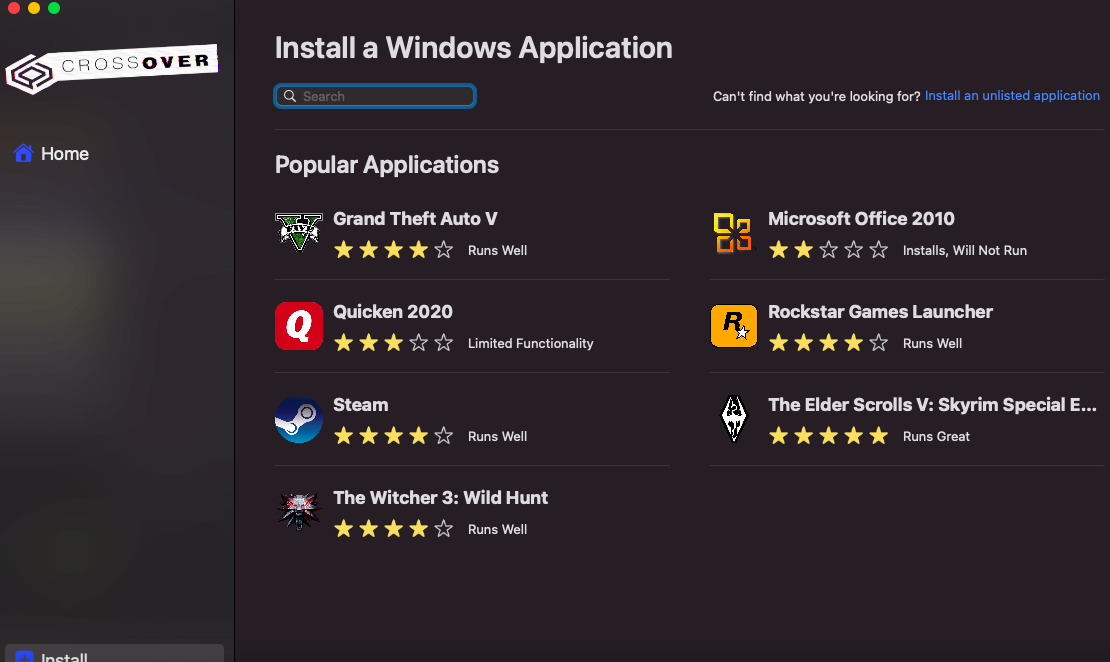Click 'Runs Well' text for The Witcher 3
The width and height of the screenshot is (1110, 662).
click(x=497, y=530)
